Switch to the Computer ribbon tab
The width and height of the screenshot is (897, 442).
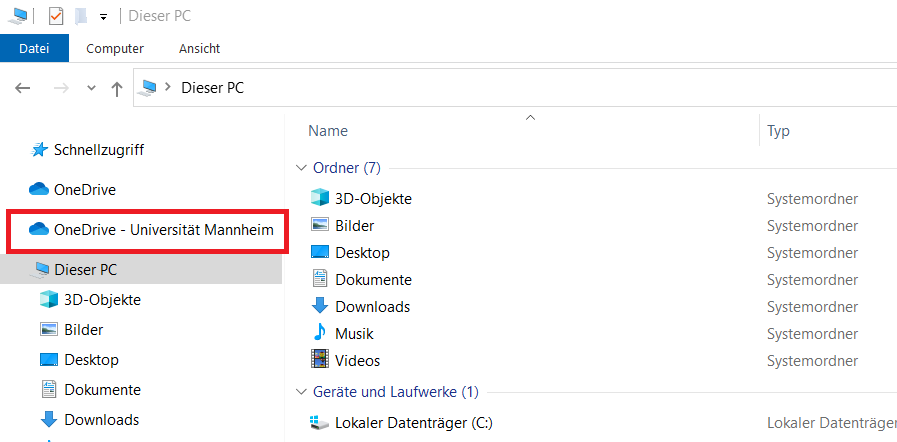[115, 49]
